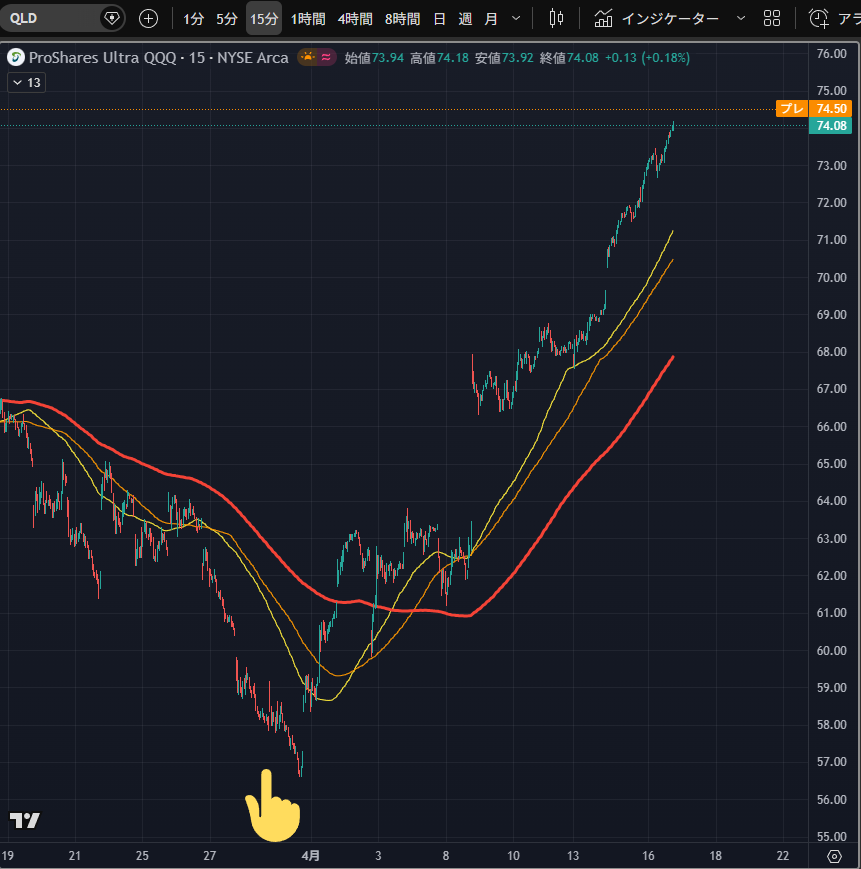
Task: Switch to the 1時間 timeframe
Action: coord(309,19)
